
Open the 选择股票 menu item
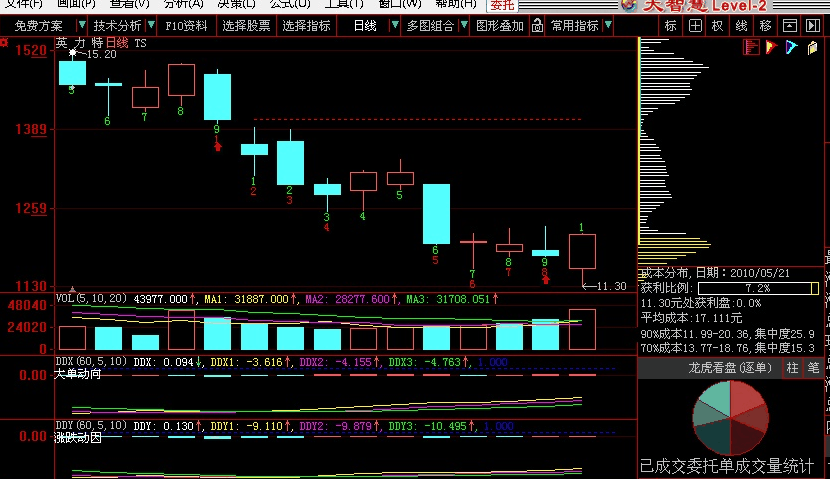[x=246, y=25]
